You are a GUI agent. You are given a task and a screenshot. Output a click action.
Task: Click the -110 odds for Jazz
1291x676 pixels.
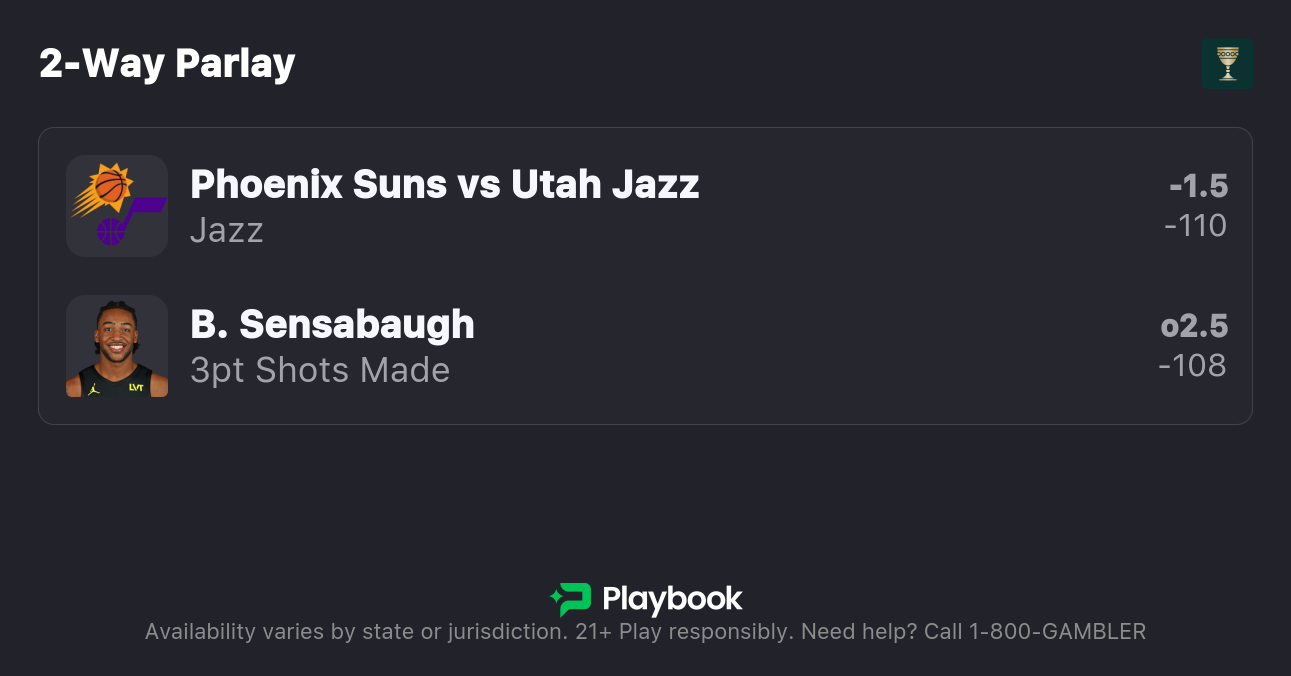pos(1195,226)
